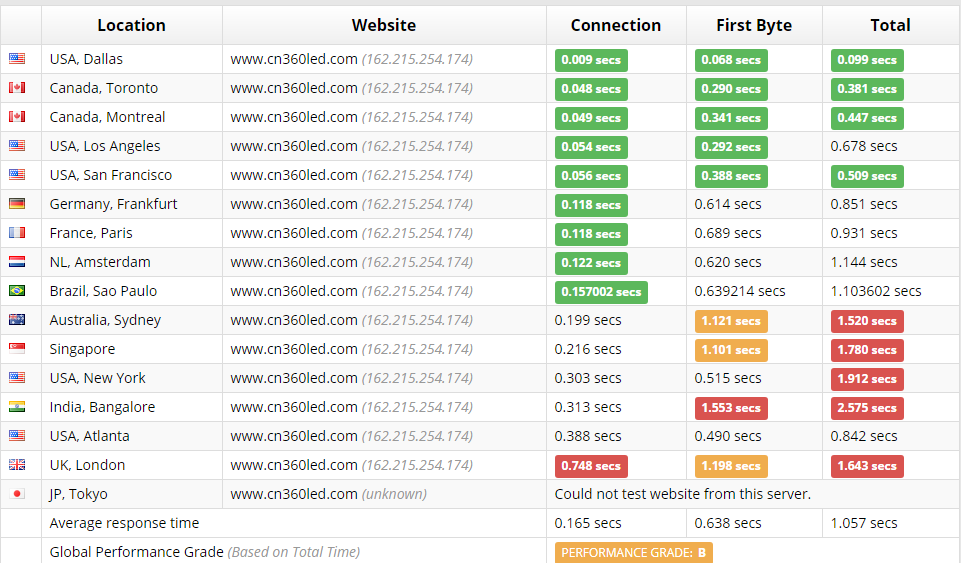This screenshot has height=563, width=961.
Task: Click the red 1.553 secs first byte badge
Action: [731, 408]
